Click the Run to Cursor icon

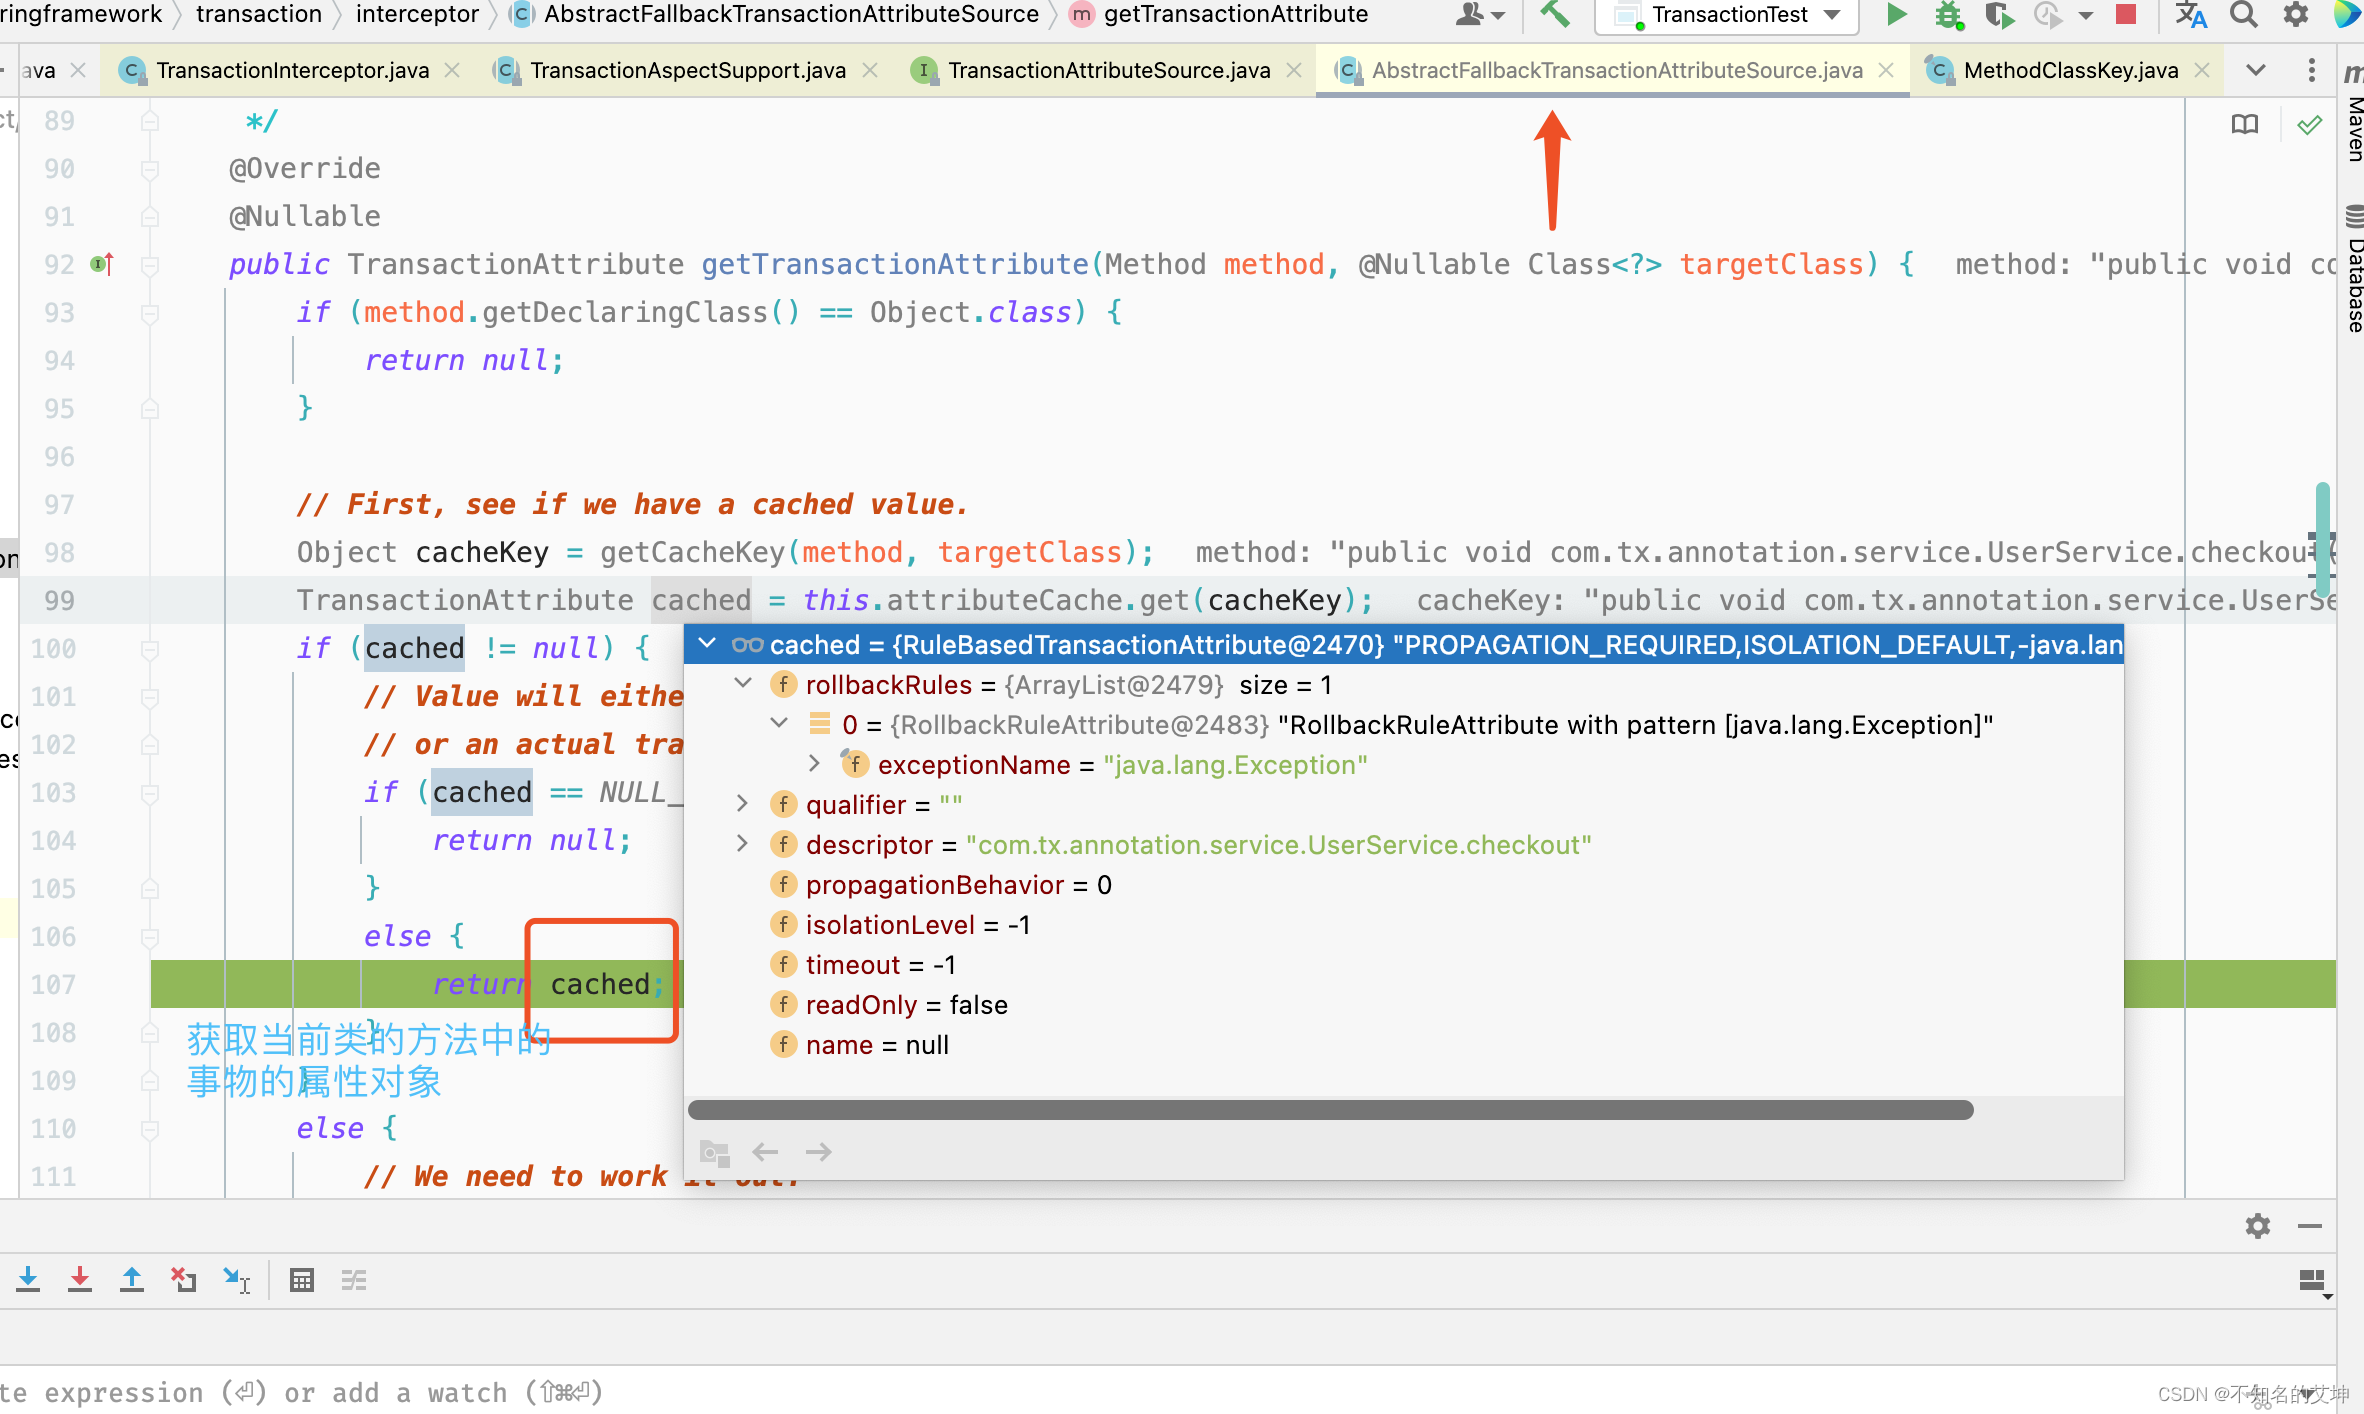pyautogui.click(x=237, y=1280)
